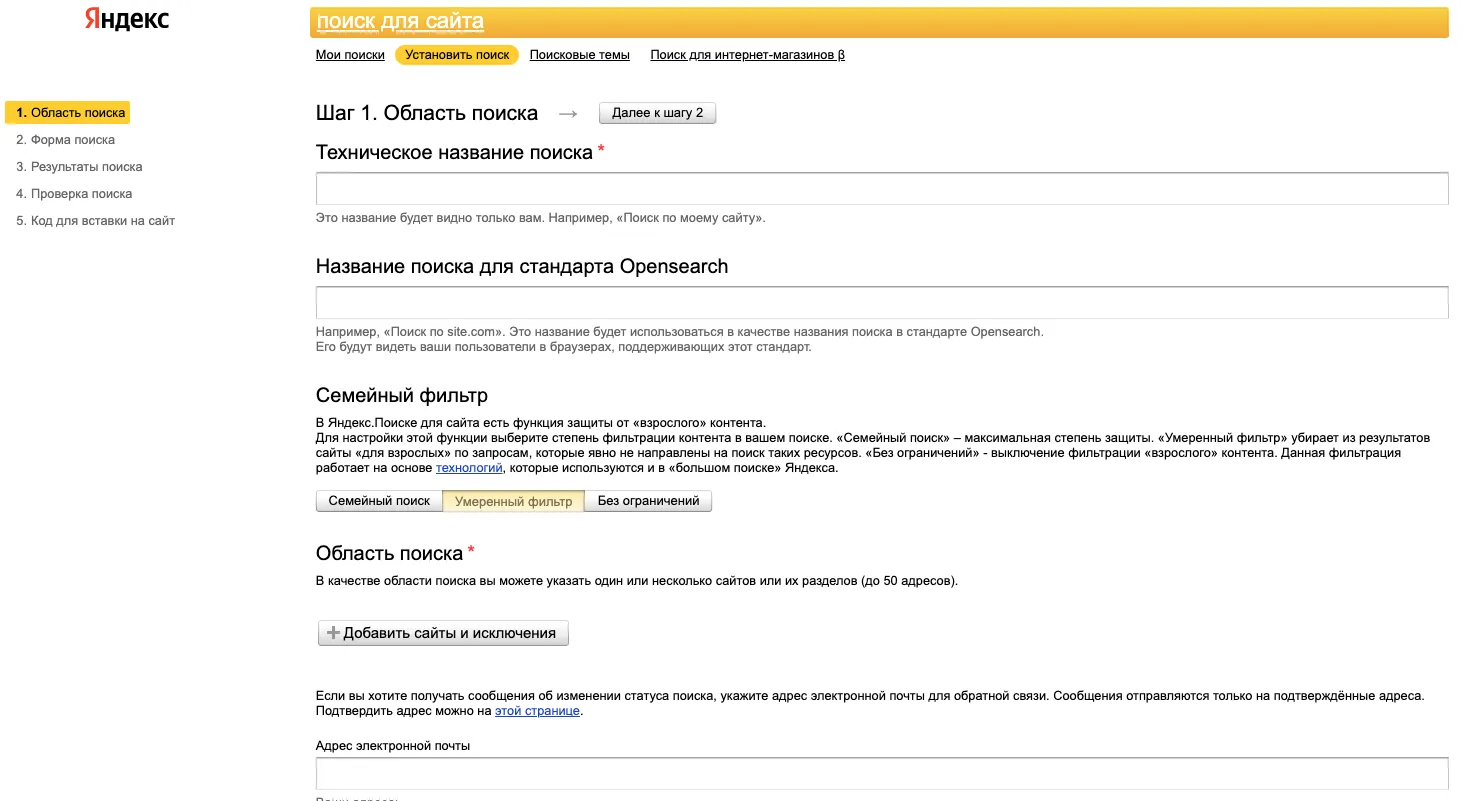The image size is (1464, 801).
Task: Focus the Адрес электронной почты field
Action: (882, 774)
